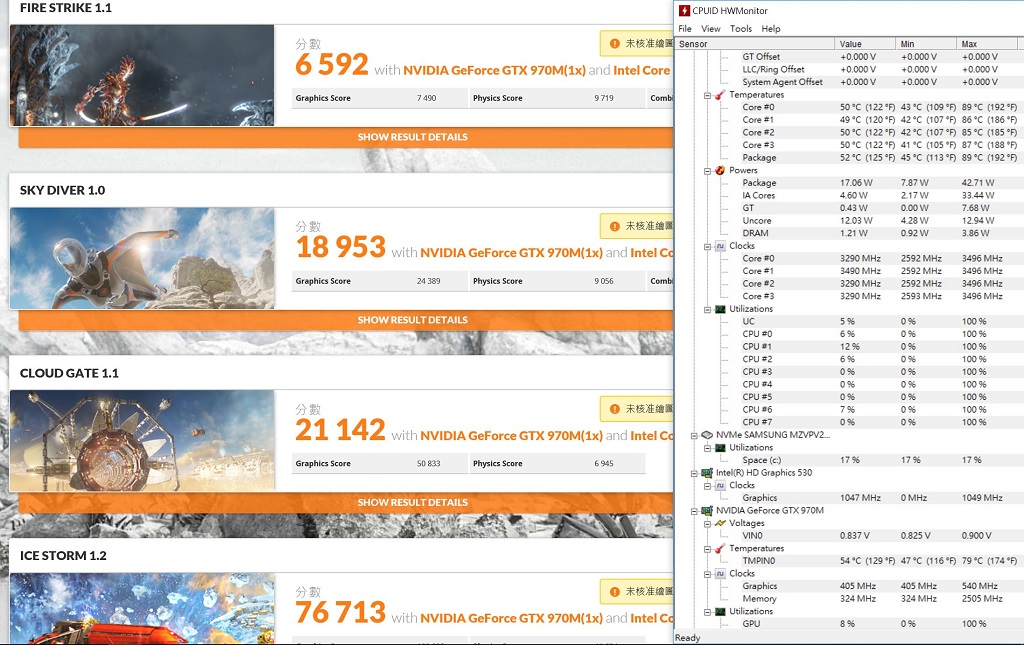
Task: Click the Fire Strike score 6 592
Action: point(332,65)
